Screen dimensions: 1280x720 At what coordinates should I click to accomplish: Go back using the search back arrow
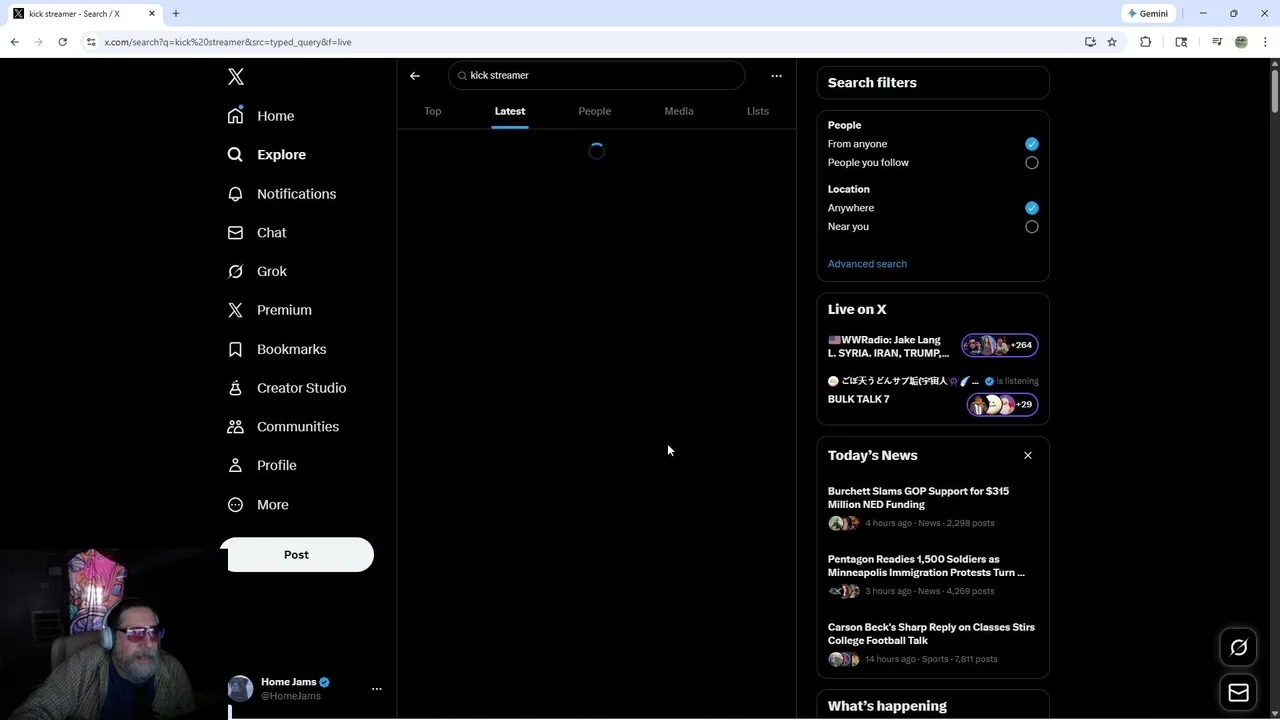pos(415,76)
